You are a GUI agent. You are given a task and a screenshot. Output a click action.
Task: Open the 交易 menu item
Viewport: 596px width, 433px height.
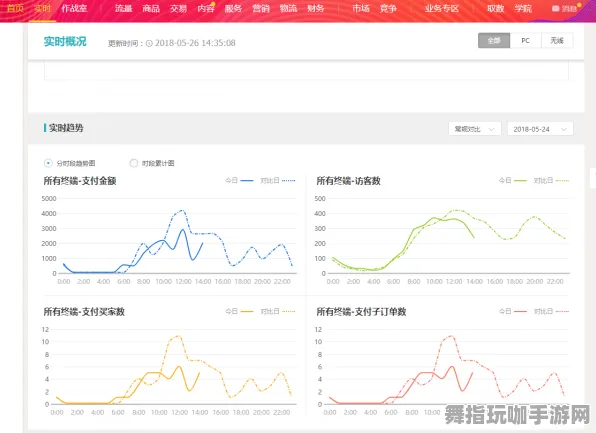pyautogui.click(x=178, y=8)
